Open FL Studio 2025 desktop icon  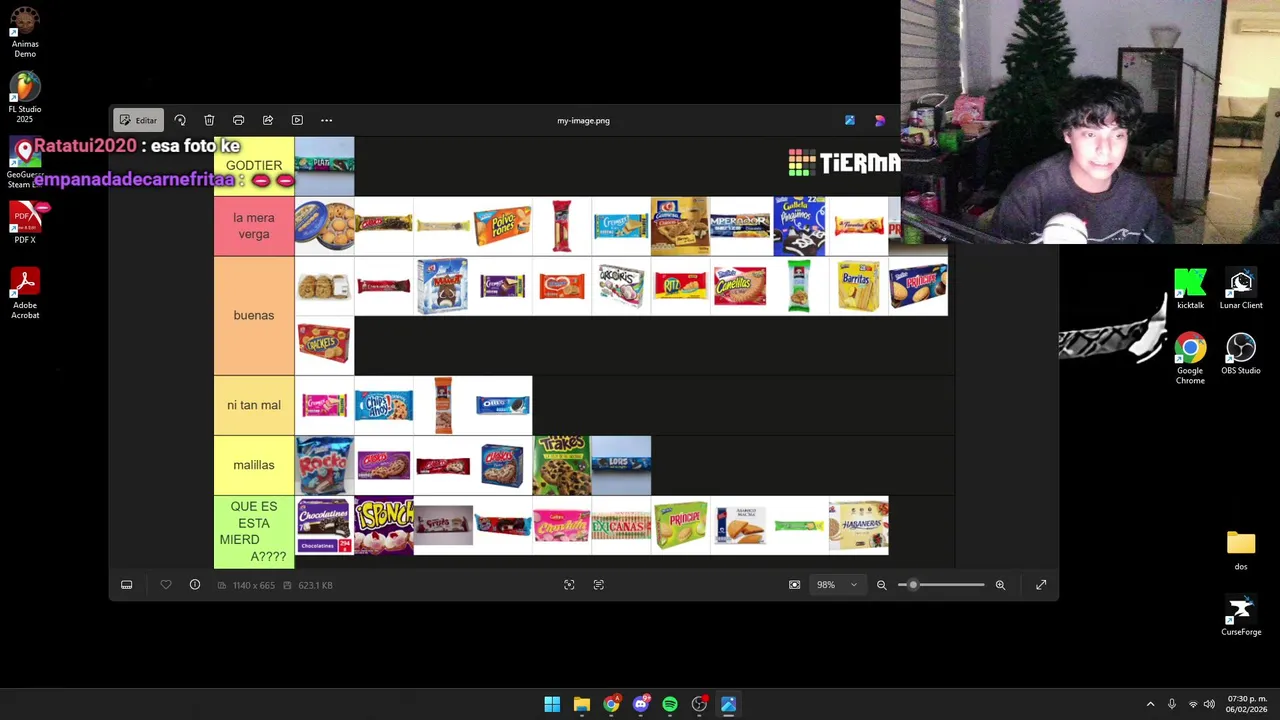point(25,98)
